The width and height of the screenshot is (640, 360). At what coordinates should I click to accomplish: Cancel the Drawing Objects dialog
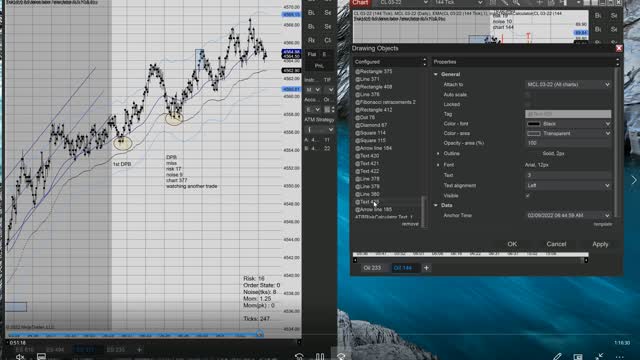[x=556, y=244]
